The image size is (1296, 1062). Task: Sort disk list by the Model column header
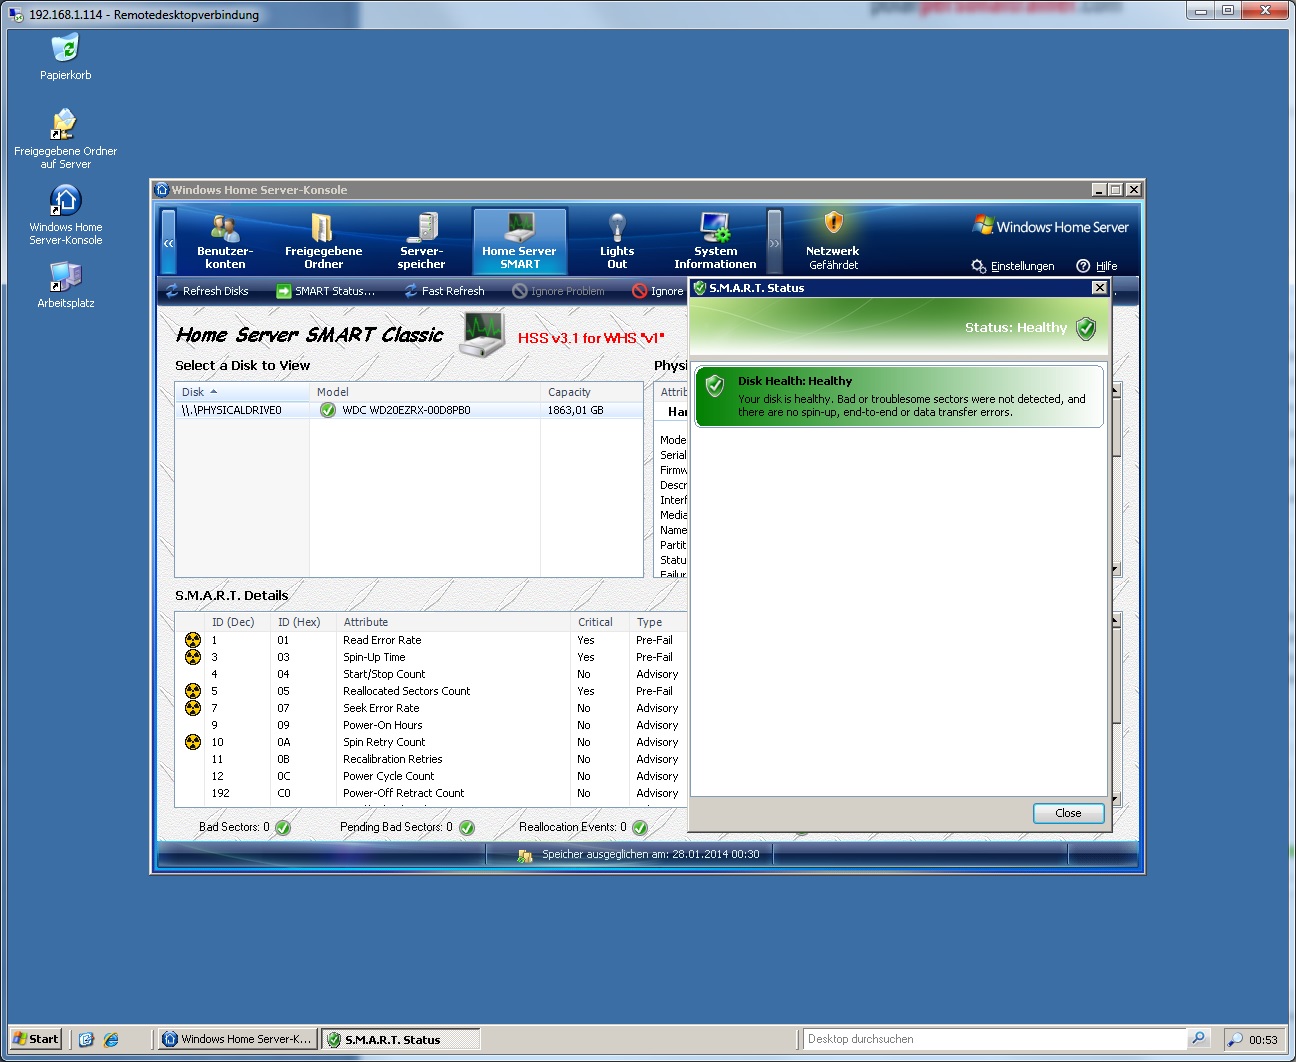coord(425,392)
